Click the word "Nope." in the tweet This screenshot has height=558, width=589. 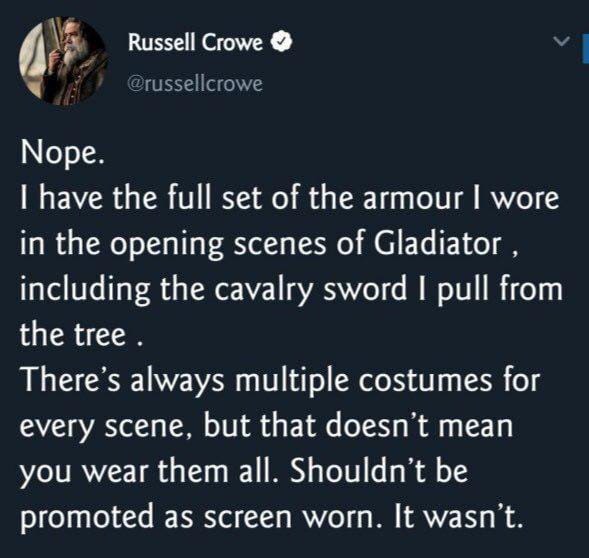point(62,154)
